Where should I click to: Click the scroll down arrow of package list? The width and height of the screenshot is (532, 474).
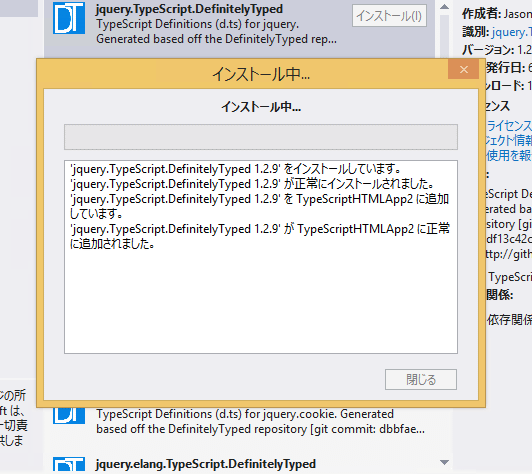click(444, 462)
